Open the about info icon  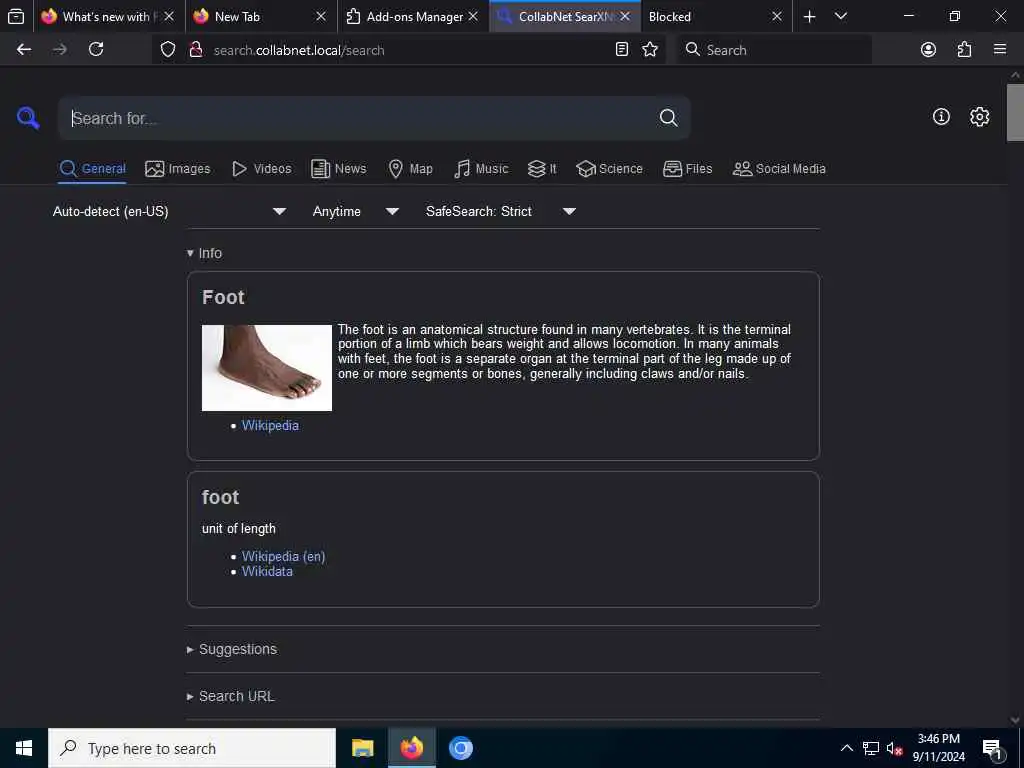(x=941, y=117)
